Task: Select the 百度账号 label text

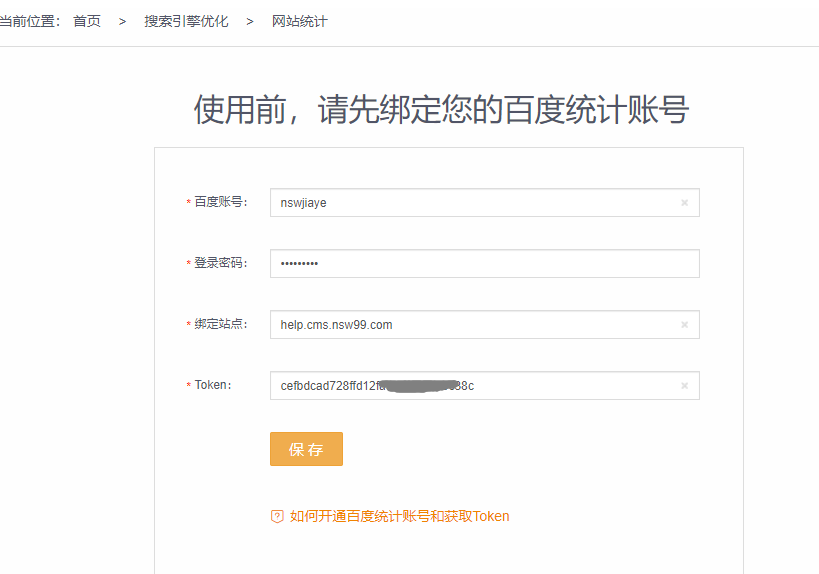Action: click(220, 202)
